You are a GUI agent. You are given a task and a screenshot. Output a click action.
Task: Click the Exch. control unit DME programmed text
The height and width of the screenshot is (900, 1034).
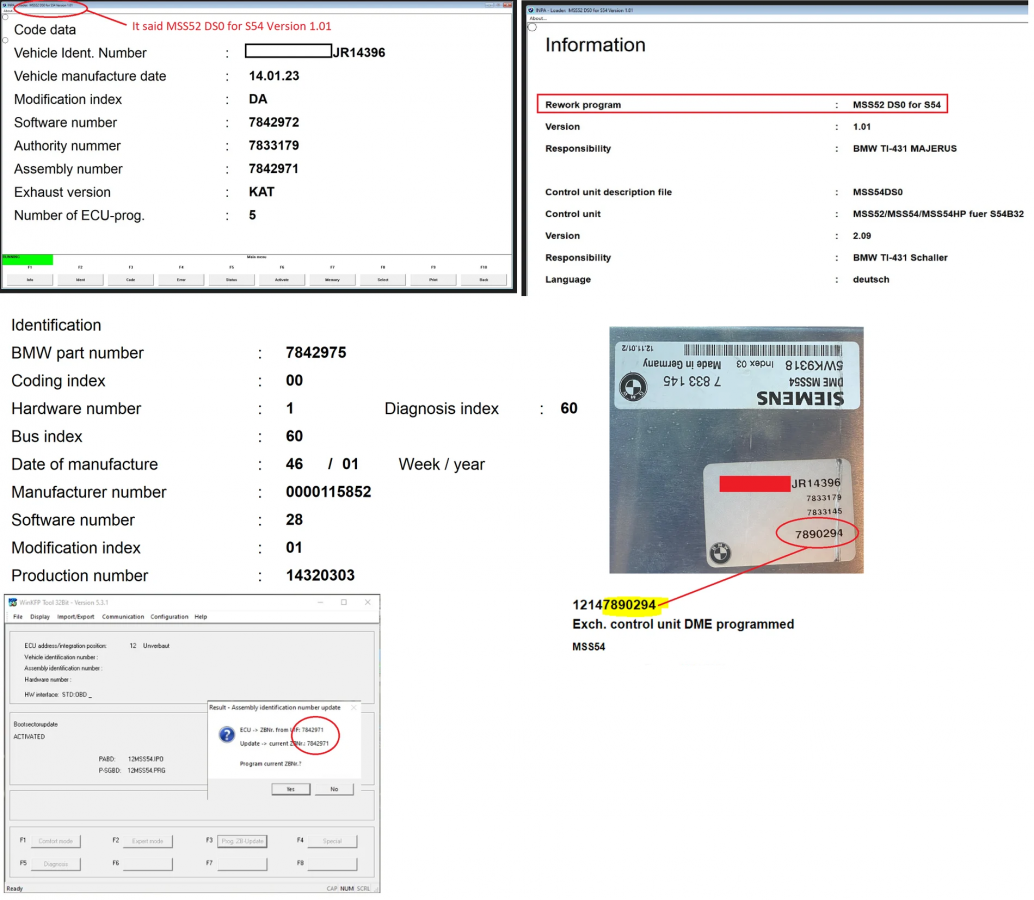click(x=683, y=624)
